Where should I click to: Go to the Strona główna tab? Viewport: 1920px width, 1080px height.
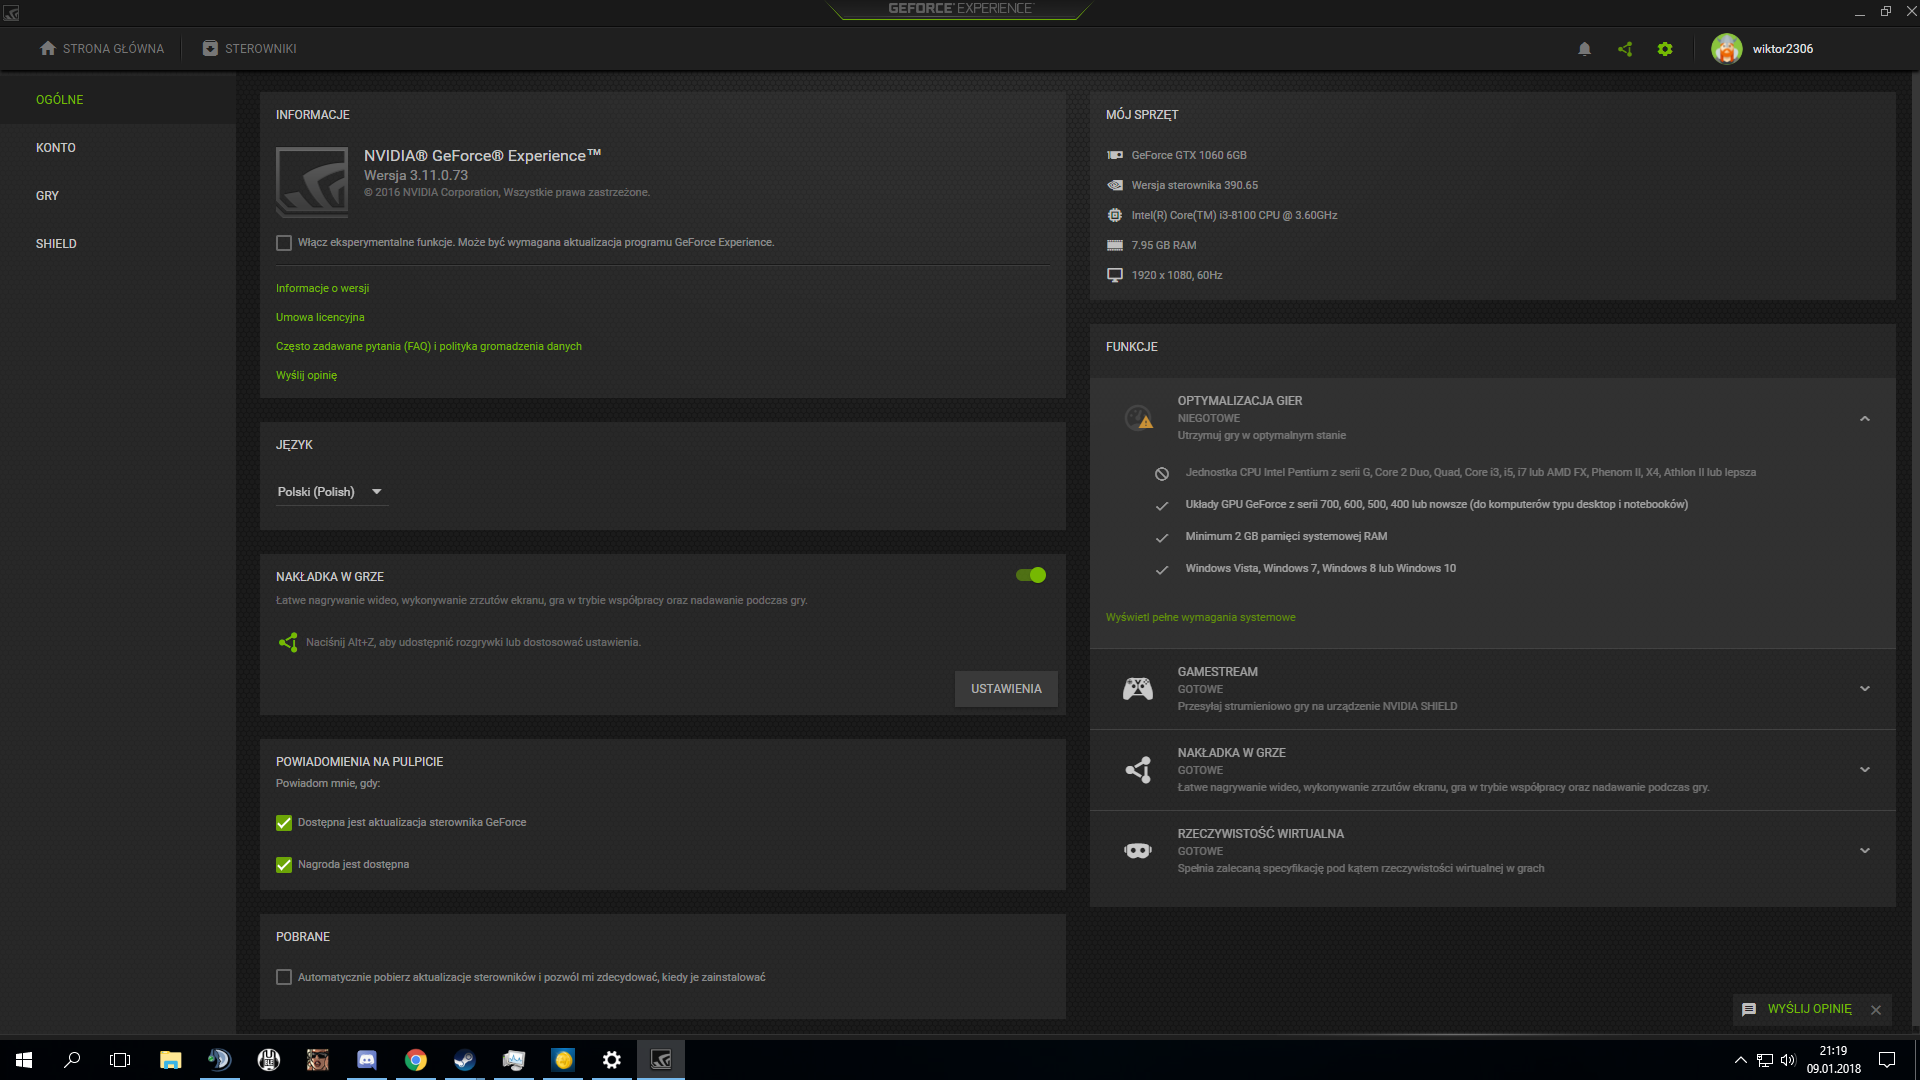click(102, 49)
